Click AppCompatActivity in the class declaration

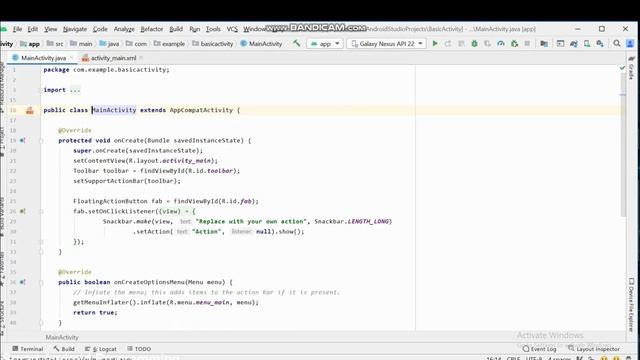(201, 110)
